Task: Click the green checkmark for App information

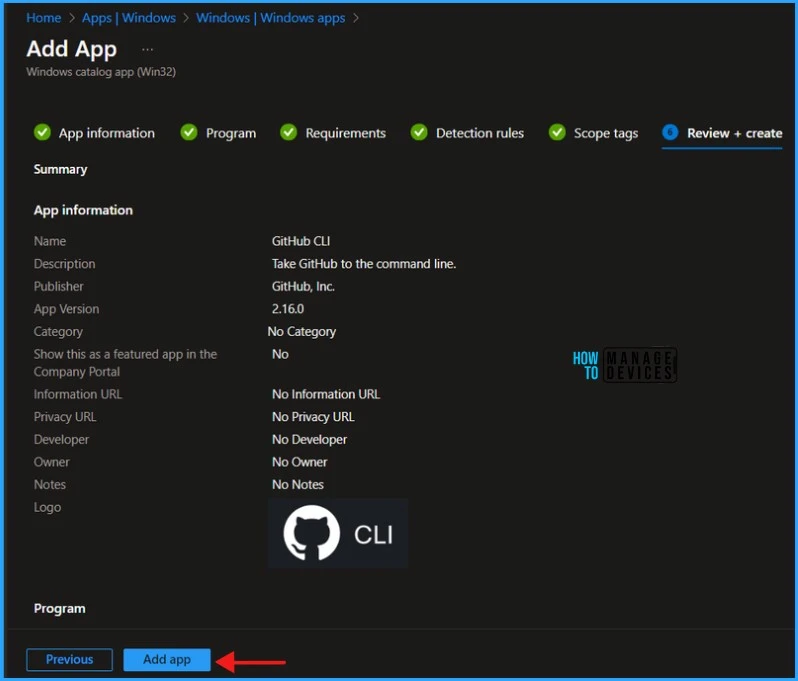Action: tap(42, 132)
